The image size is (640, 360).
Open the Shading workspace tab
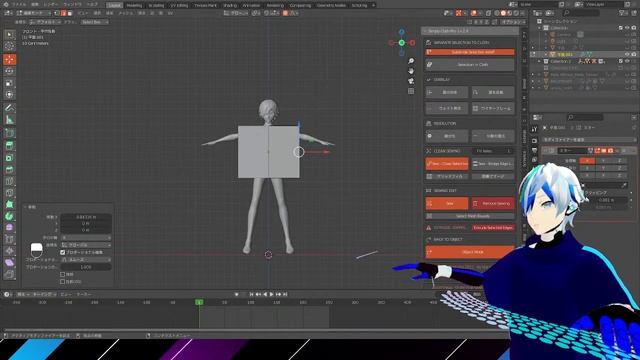230,5
